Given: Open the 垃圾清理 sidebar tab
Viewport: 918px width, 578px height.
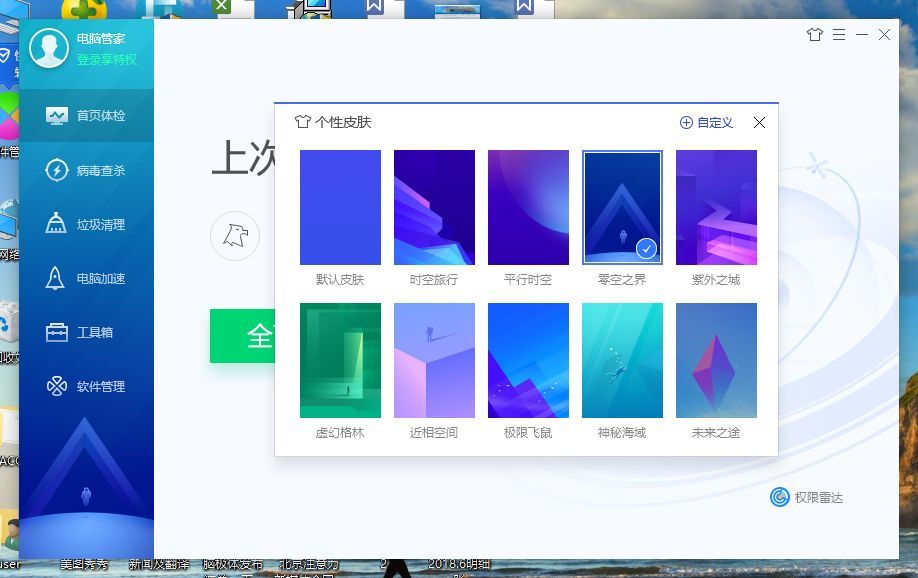Looking at the screenshot, I should pos(87,224).
